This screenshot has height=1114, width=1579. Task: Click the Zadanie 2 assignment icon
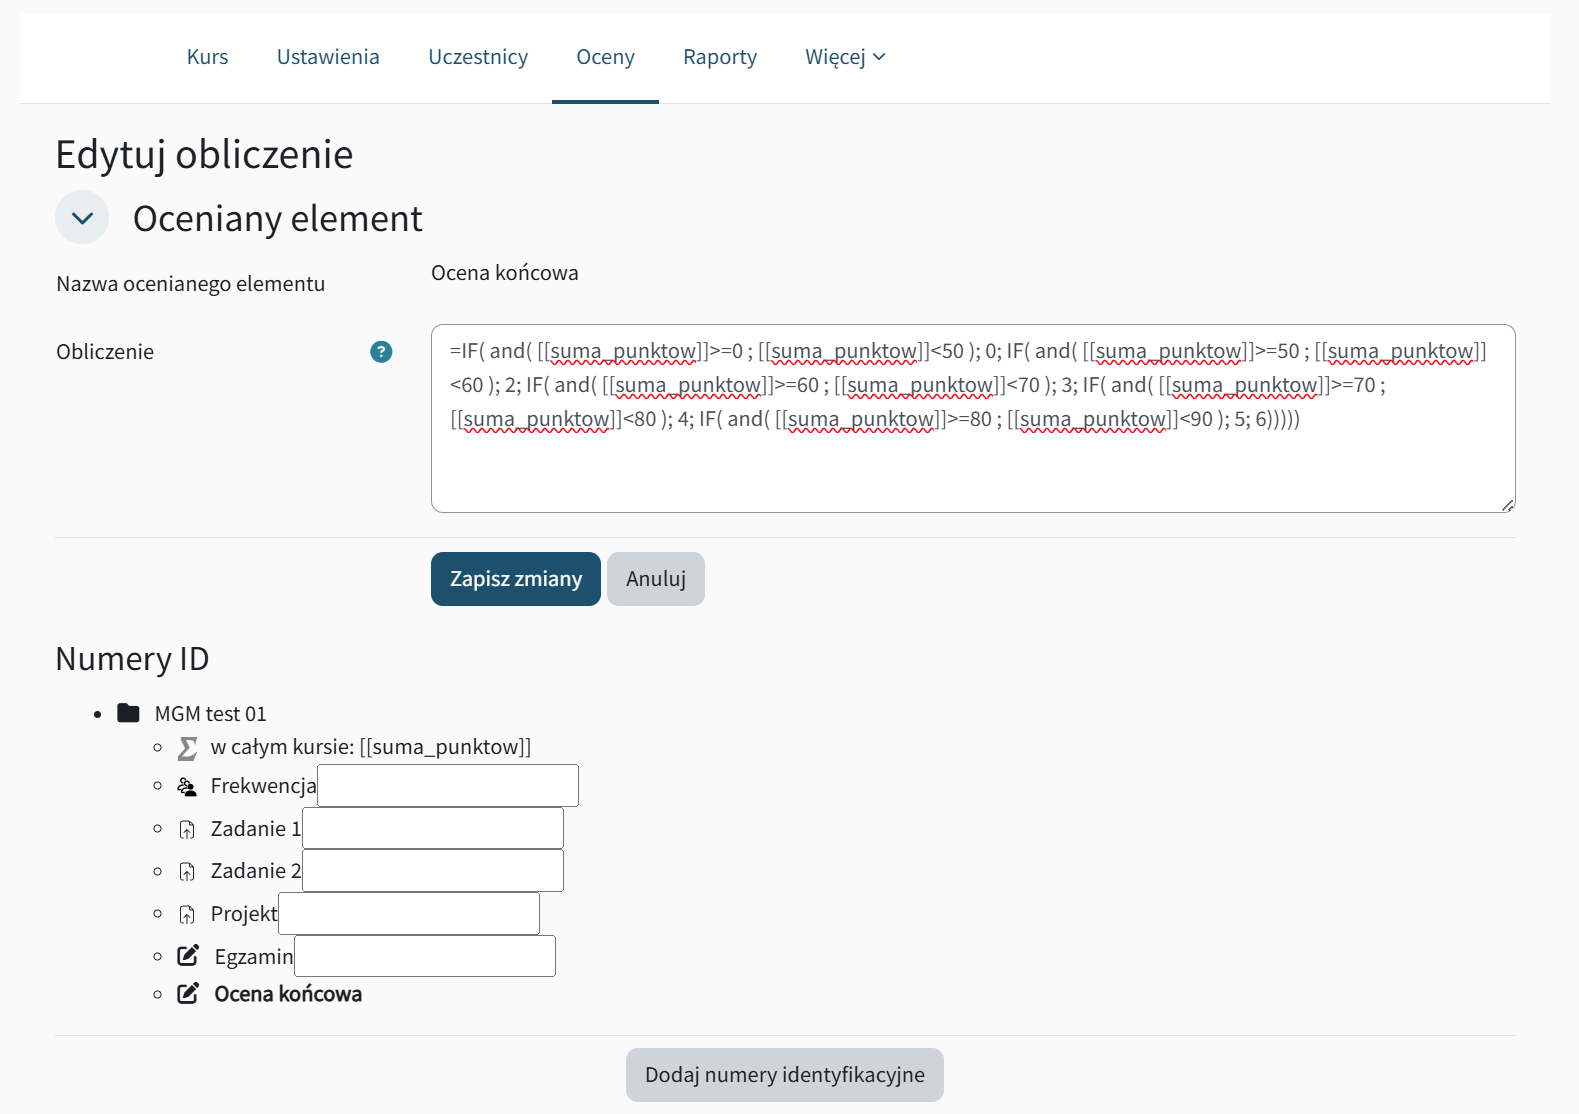pos(187,872)
